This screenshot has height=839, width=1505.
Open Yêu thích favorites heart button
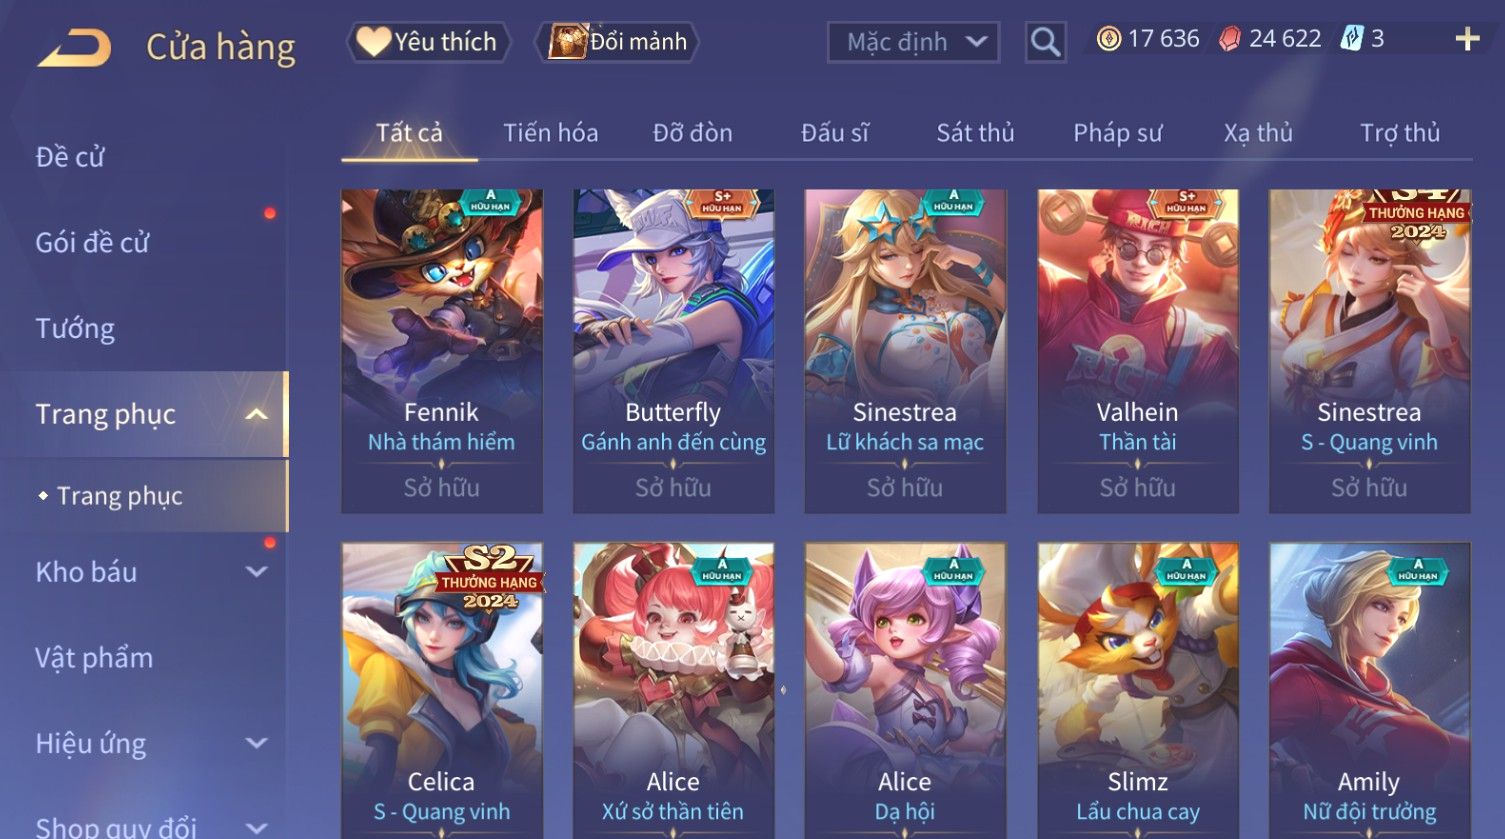click(x=428, y=42)
